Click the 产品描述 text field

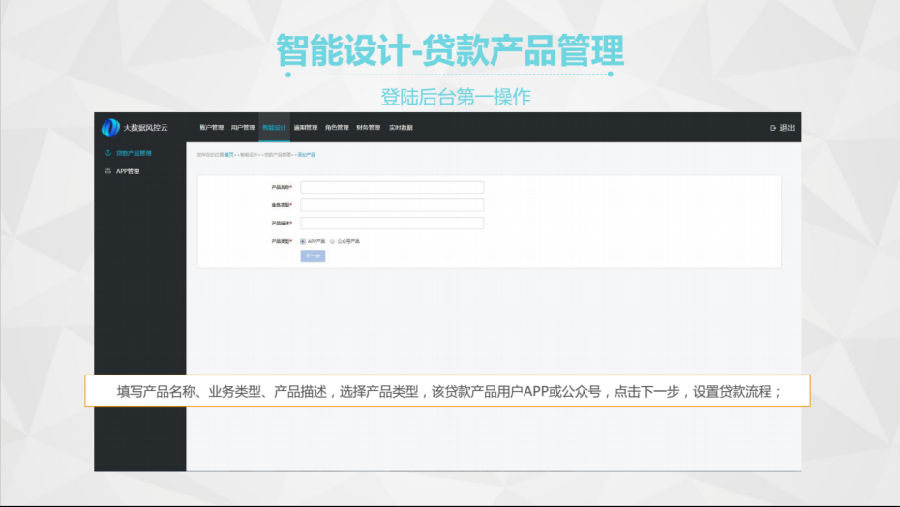tap(392, 223)
